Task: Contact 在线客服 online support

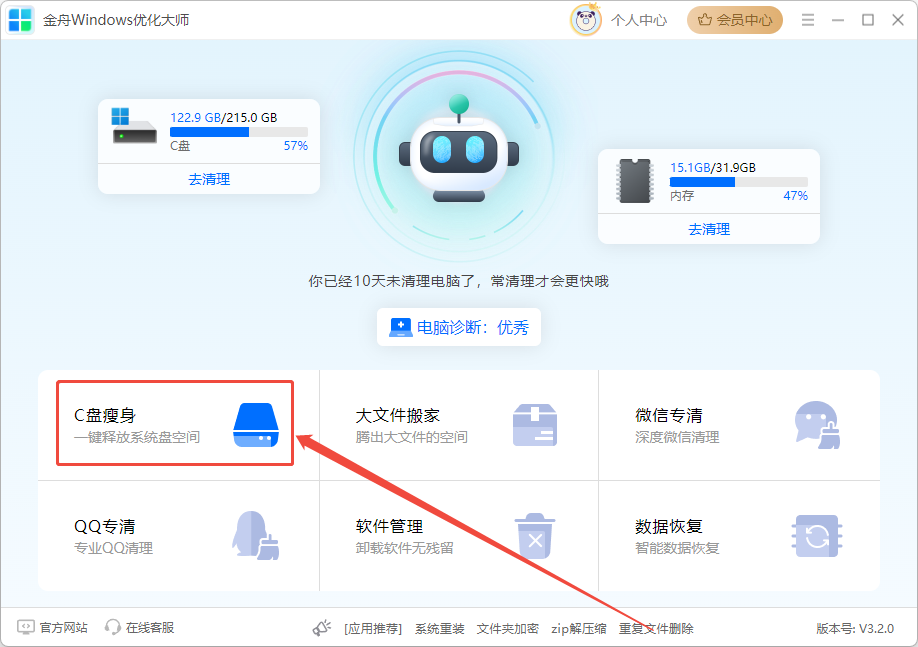Action: pyautogui.click(x=140, y=627)
